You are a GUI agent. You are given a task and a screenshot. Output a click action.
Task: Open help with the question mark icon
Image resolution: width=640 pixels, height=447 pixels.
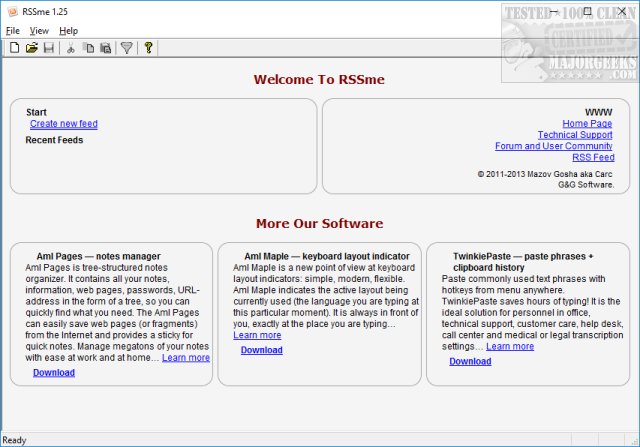coord(149,48)
